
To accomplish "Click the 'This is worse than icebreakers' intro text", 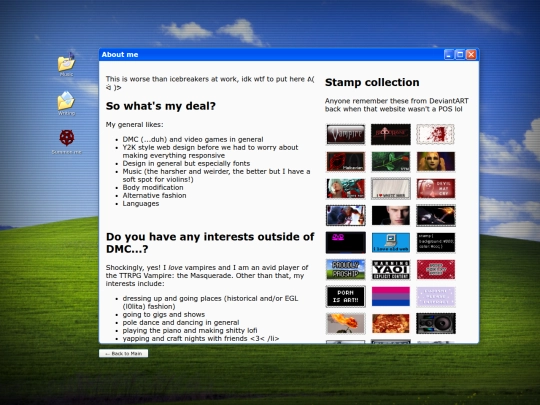I will click(x=210, y=83).
